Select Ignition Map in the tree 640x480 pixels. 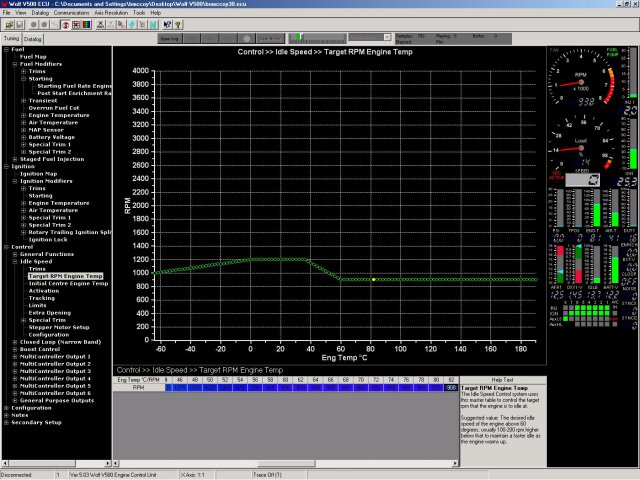pos(38,173)
